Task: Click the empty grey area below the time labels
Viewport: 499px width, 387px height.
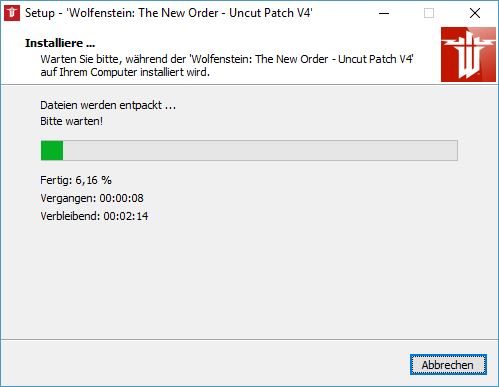Action: point(249,280)
